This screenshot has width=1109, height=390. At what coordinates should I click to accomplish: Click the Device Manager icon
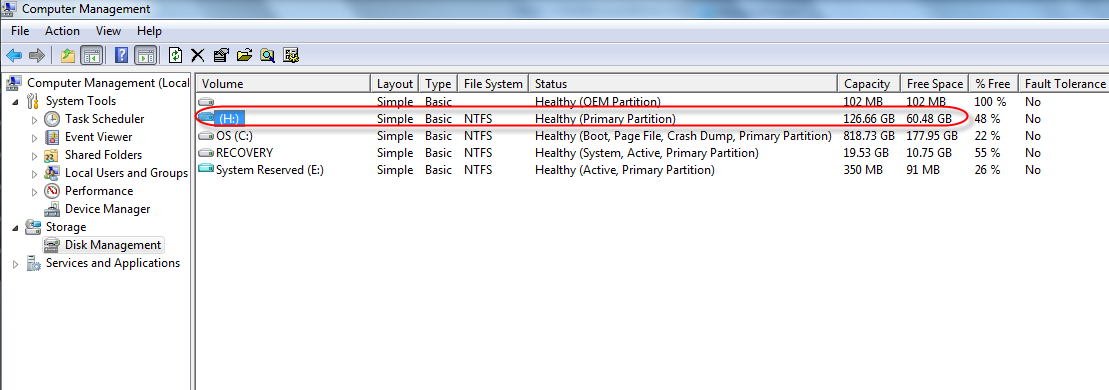[x=52, y=210]
